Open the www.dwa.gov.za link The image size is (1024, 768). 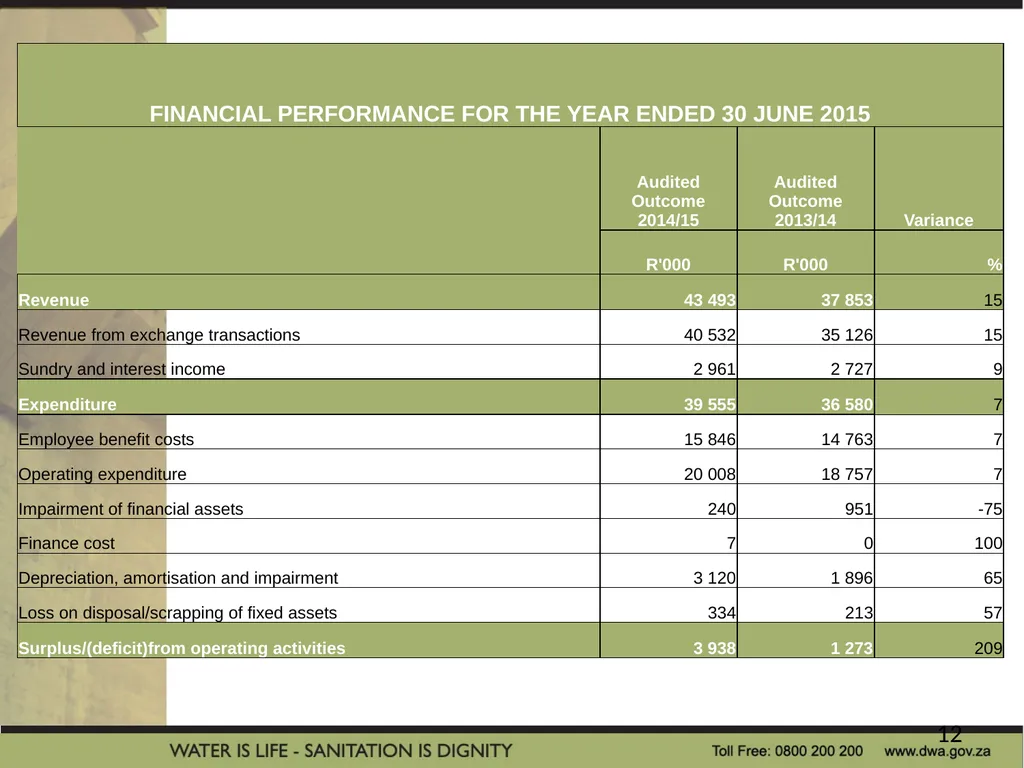click(x=937, y=751)
